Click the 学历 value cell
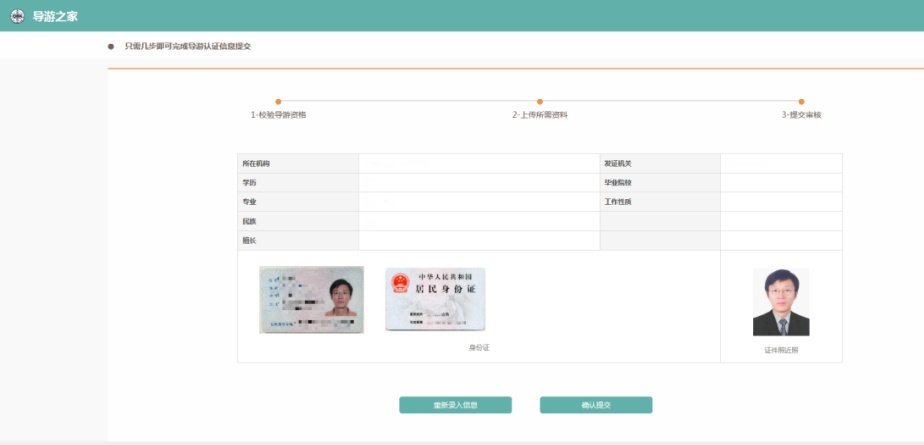 pos(477,183)
